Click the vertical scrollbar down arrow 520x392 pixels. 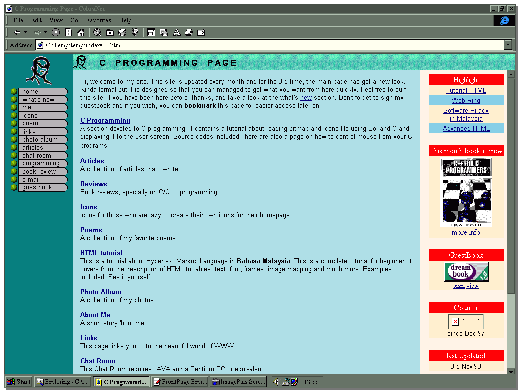pyautogui.click(x=511, y=371)
